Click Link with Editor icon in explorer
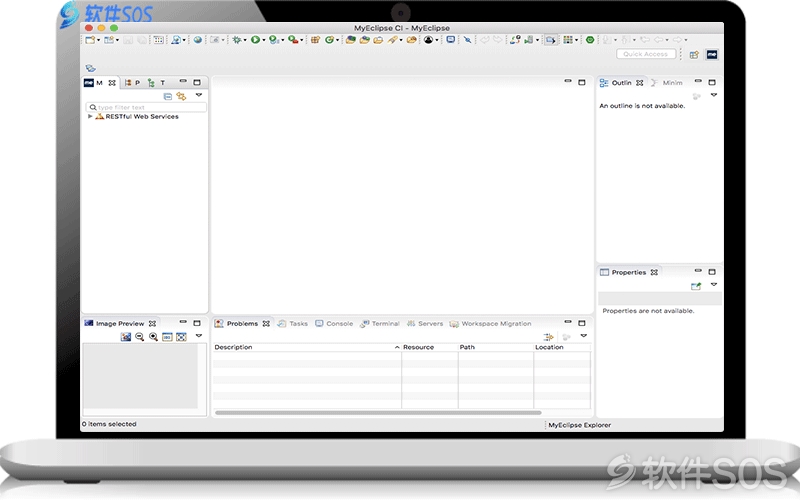The width and height of the screenshot is (800, 500). [x=181, y=96]
